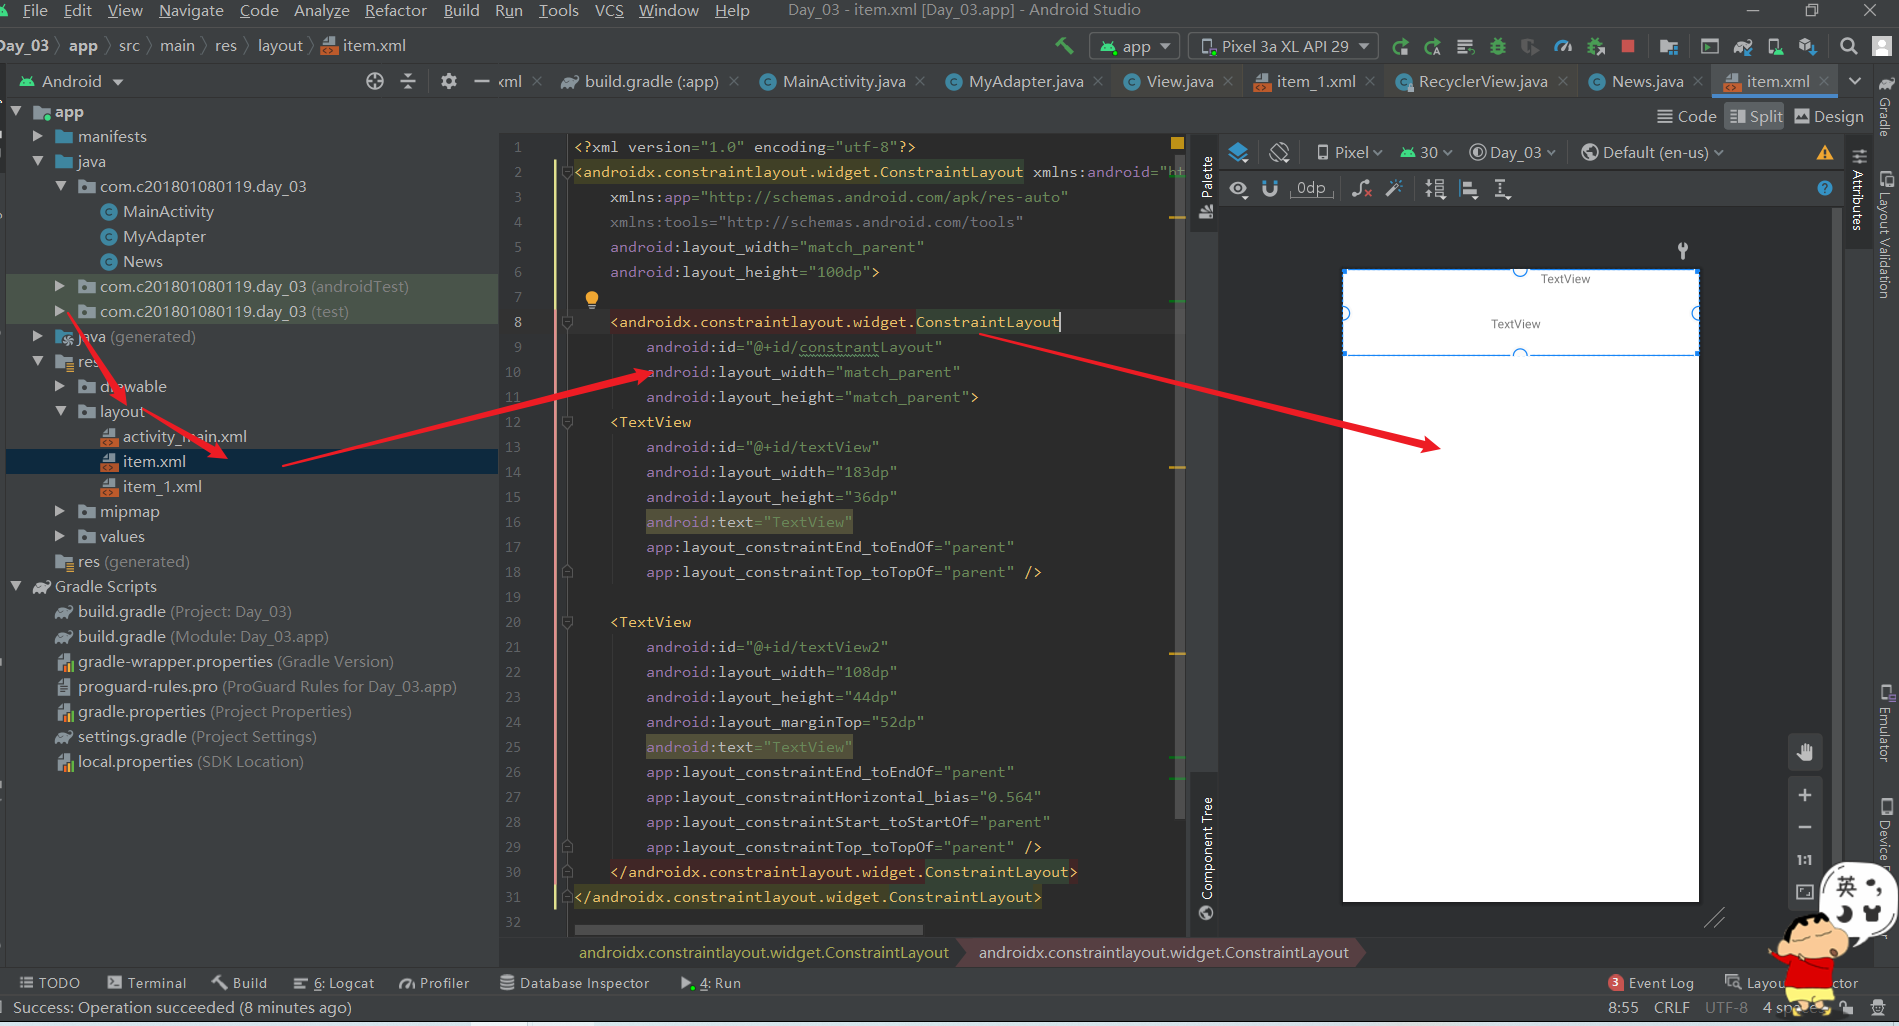Switch editor to Code view
This screenshot has height=1026, width=1899.
(x=1686, y=116)
